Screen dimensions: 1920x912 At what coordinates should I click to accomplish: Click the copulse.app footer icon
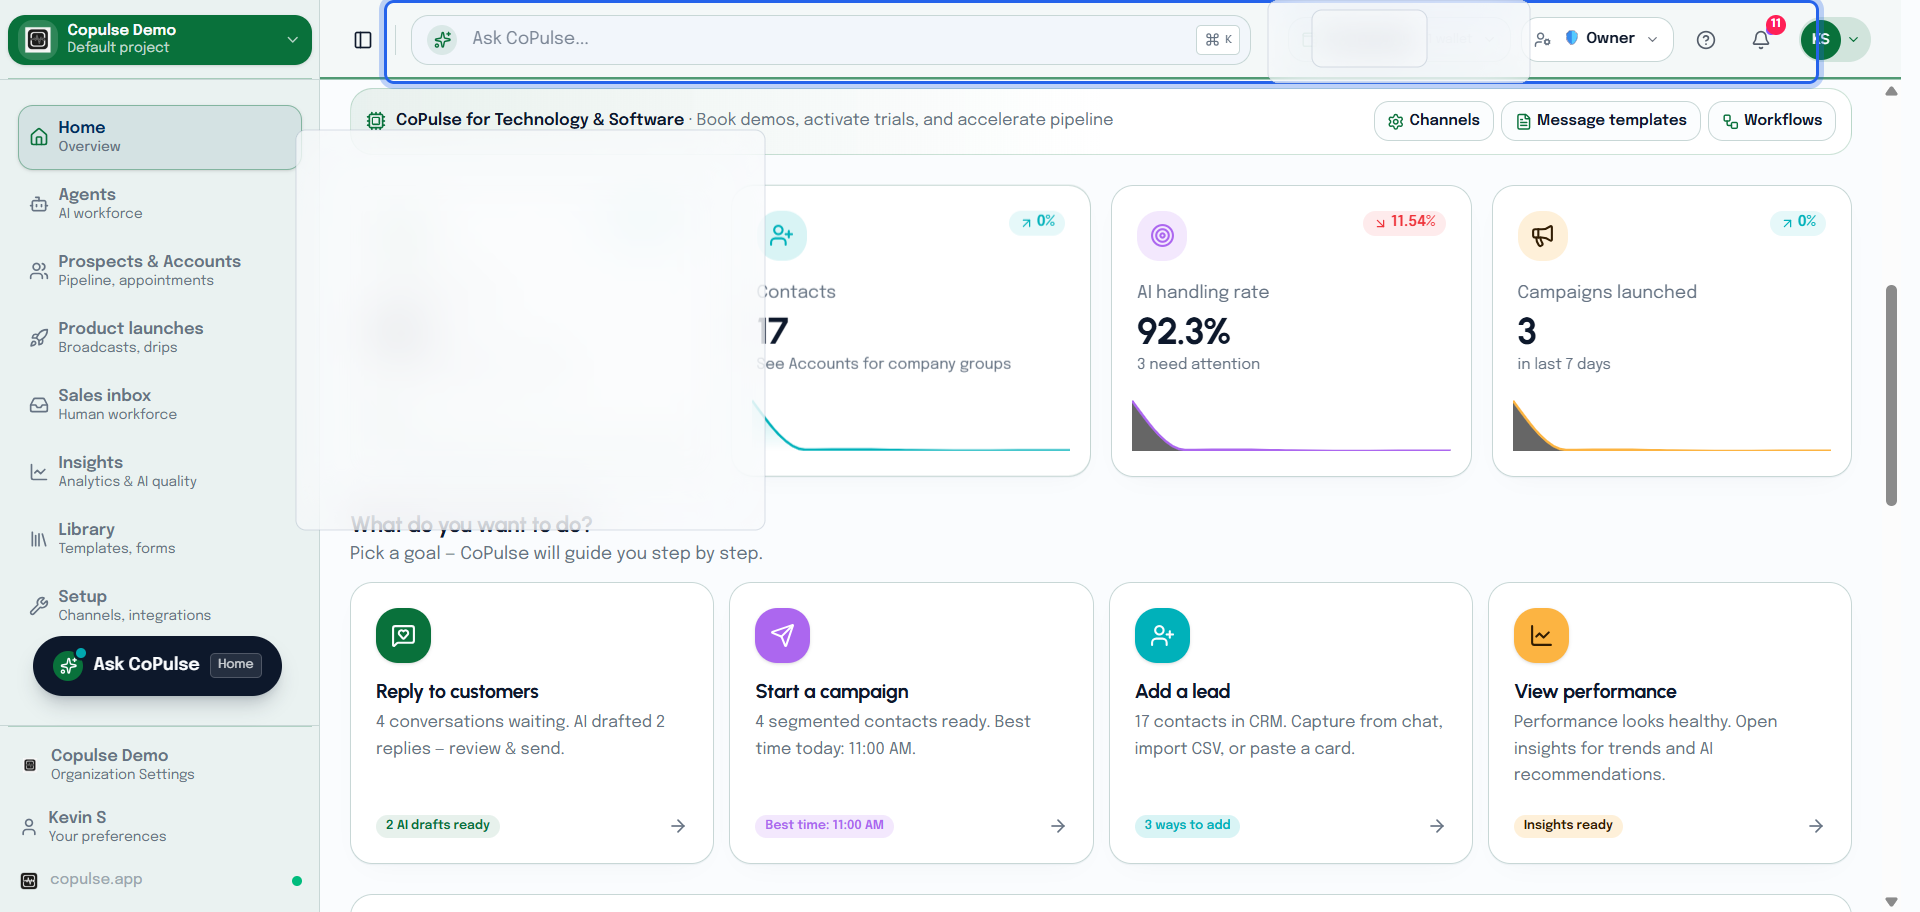29,881
